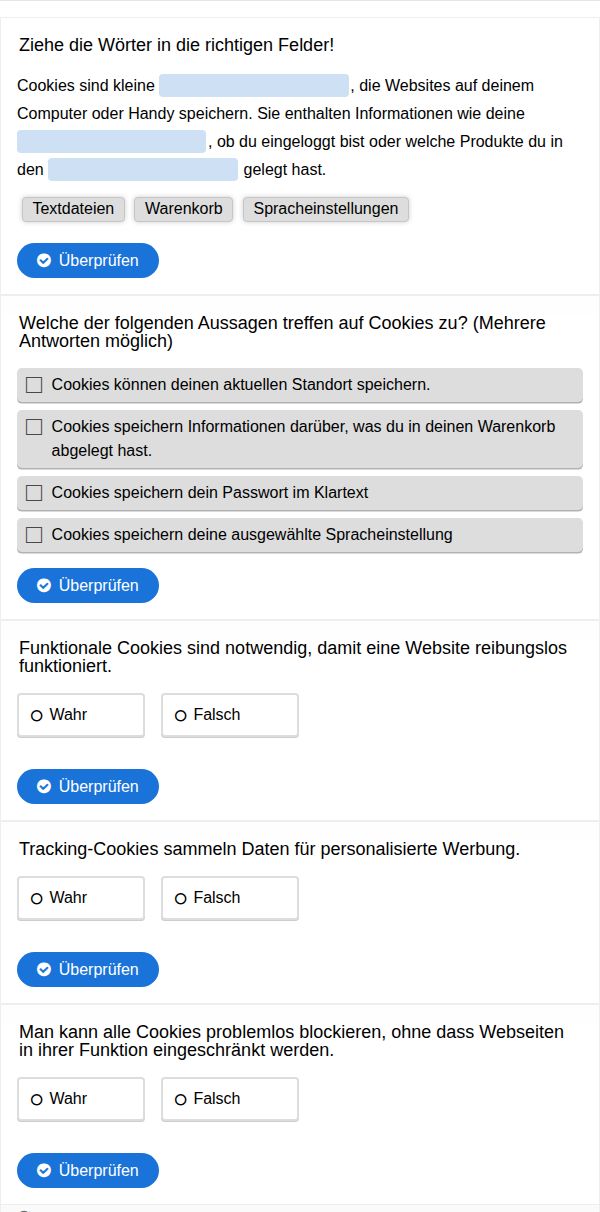The image size is (600, 1212).
Task: Check 'Cookies können deinen aktuellen Standort speichern'
Action: [34, 385]
